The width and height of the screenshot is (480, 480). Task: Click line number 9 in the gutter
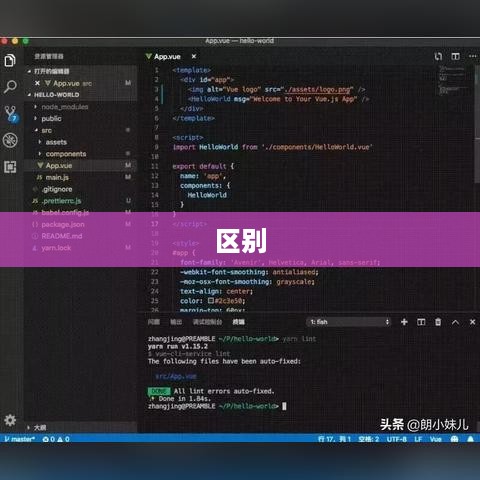pos(156,147)
